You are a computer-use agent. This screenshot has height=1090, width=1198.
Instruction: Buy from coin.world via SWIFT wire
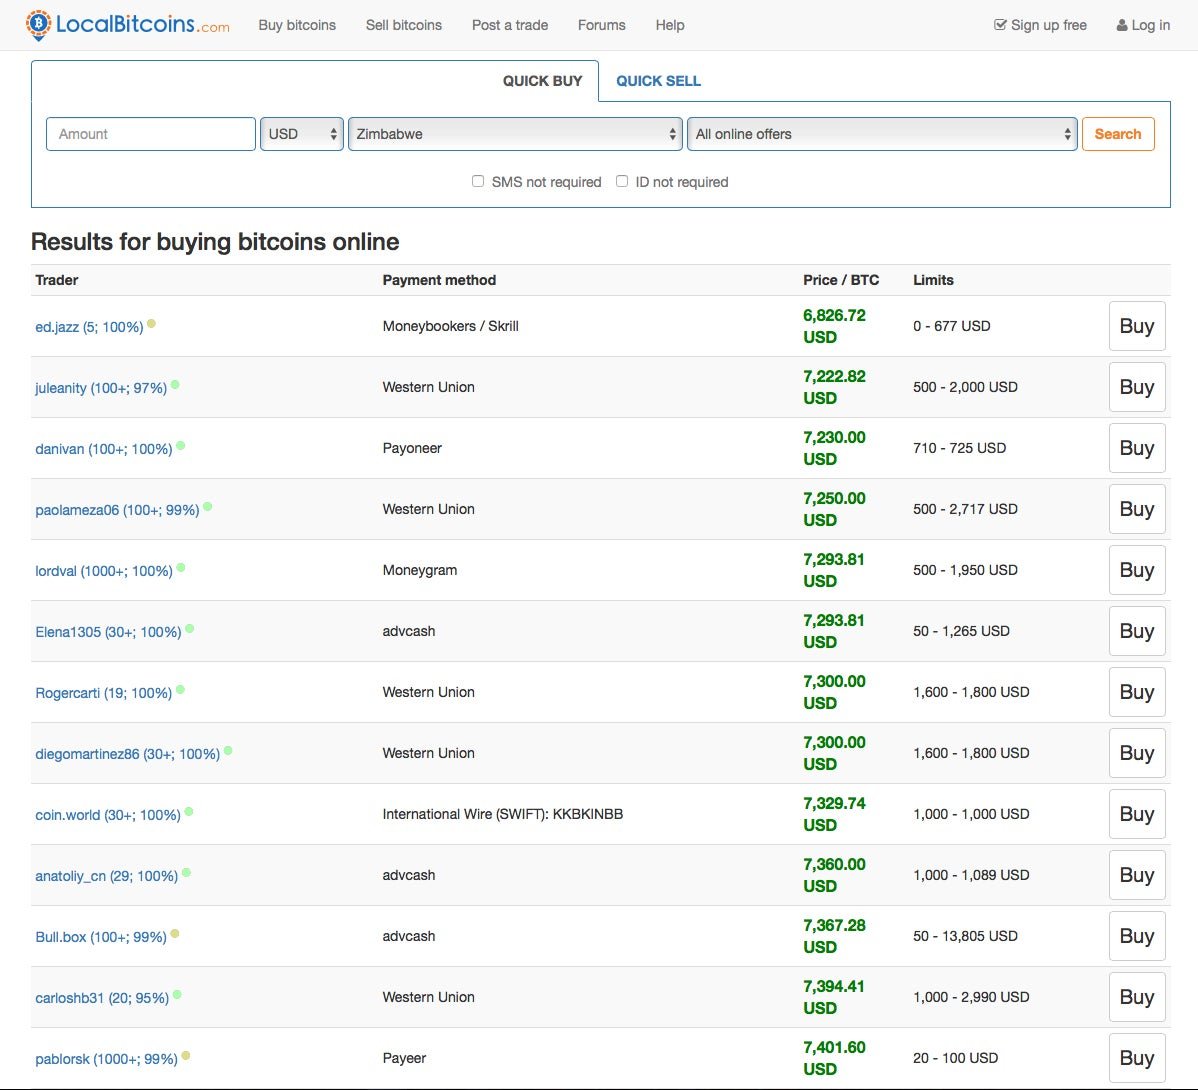click(x=1137, y=814)
